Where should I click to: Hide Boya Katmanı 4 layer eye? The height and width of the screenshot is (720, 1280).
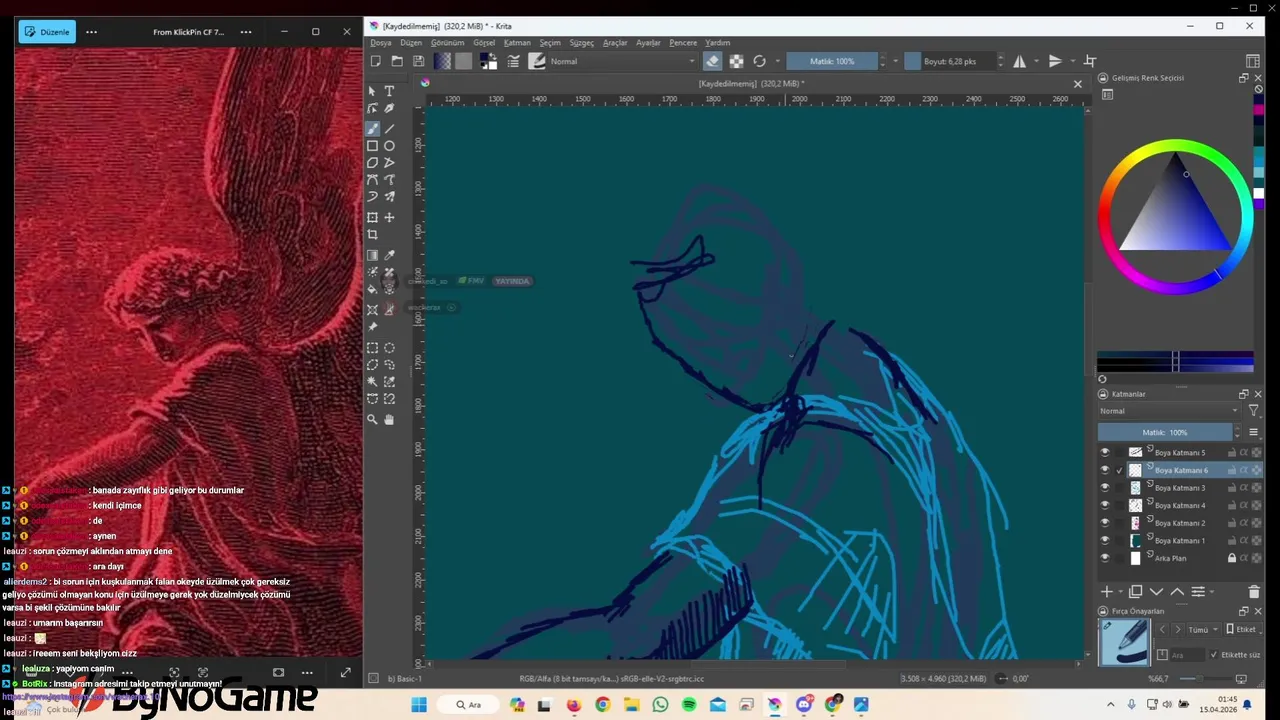click(x=1105, y=505)
